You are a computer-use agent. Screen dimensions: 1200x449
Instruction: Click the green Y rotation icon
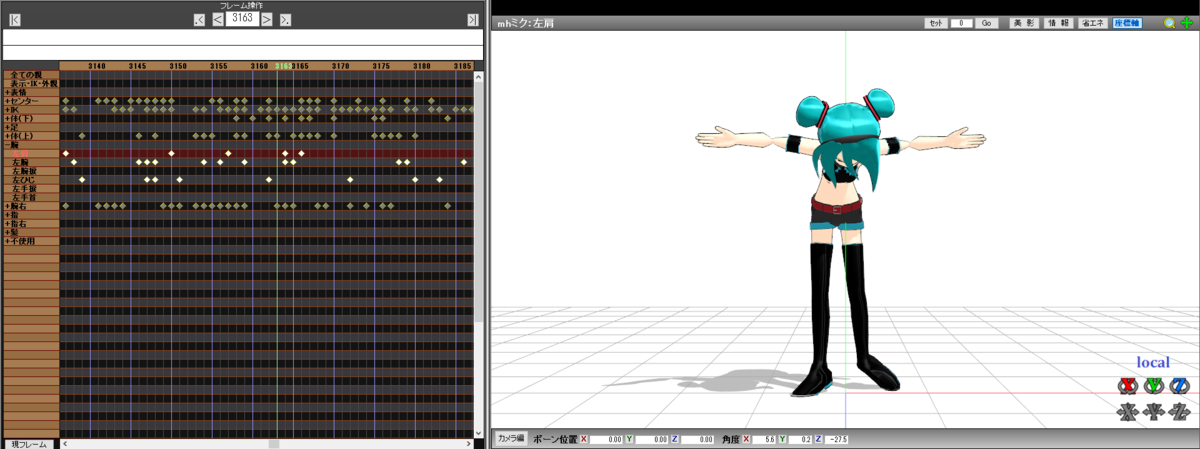1153,385
